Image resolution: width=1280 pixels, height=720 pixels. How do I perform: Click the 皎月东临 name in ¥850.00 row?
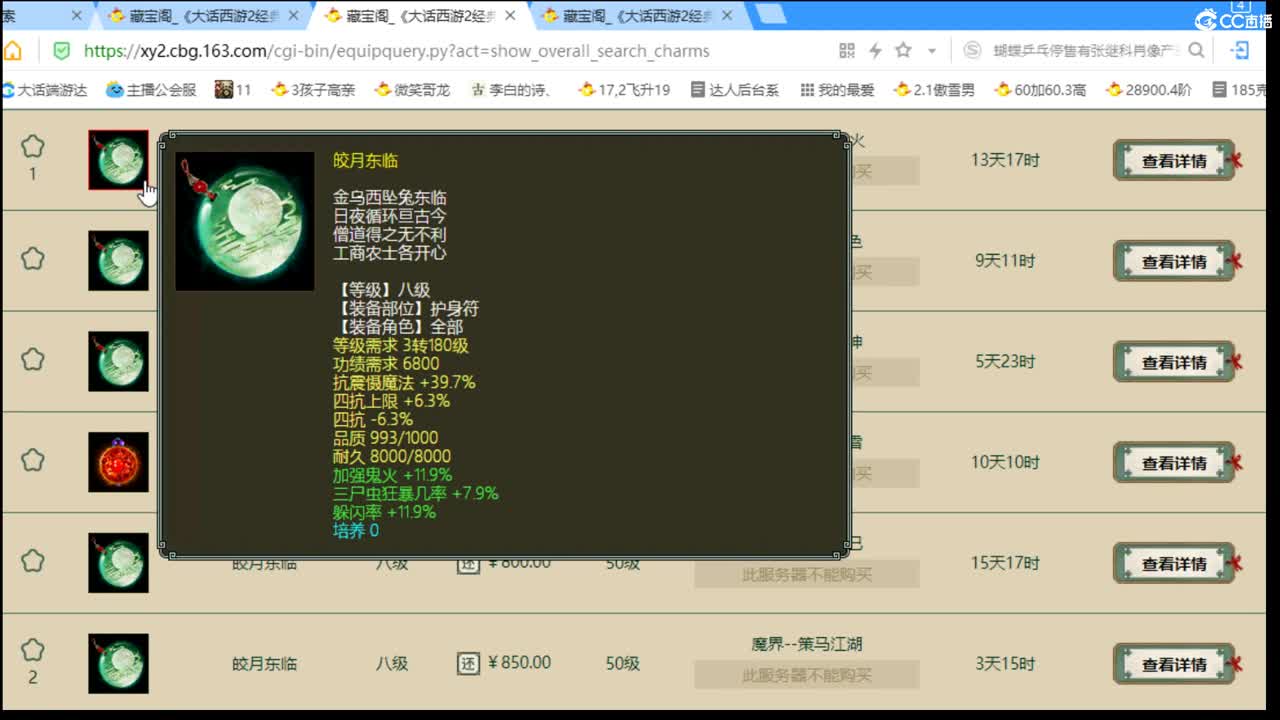click(265, 664)
